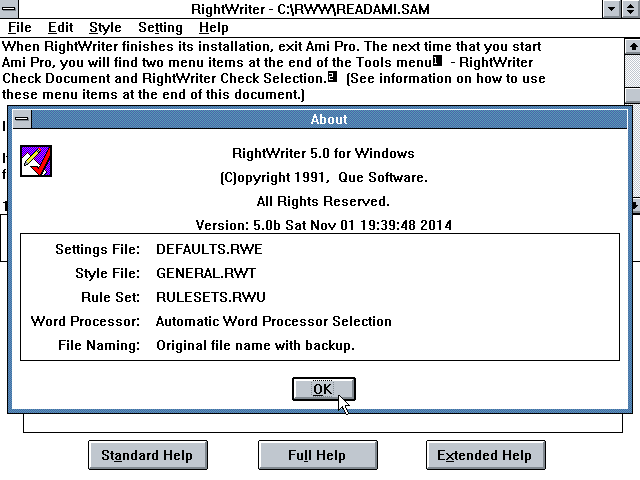Click the GENERAL.RWT style file value
640x480 pixels.
(206, 273)
